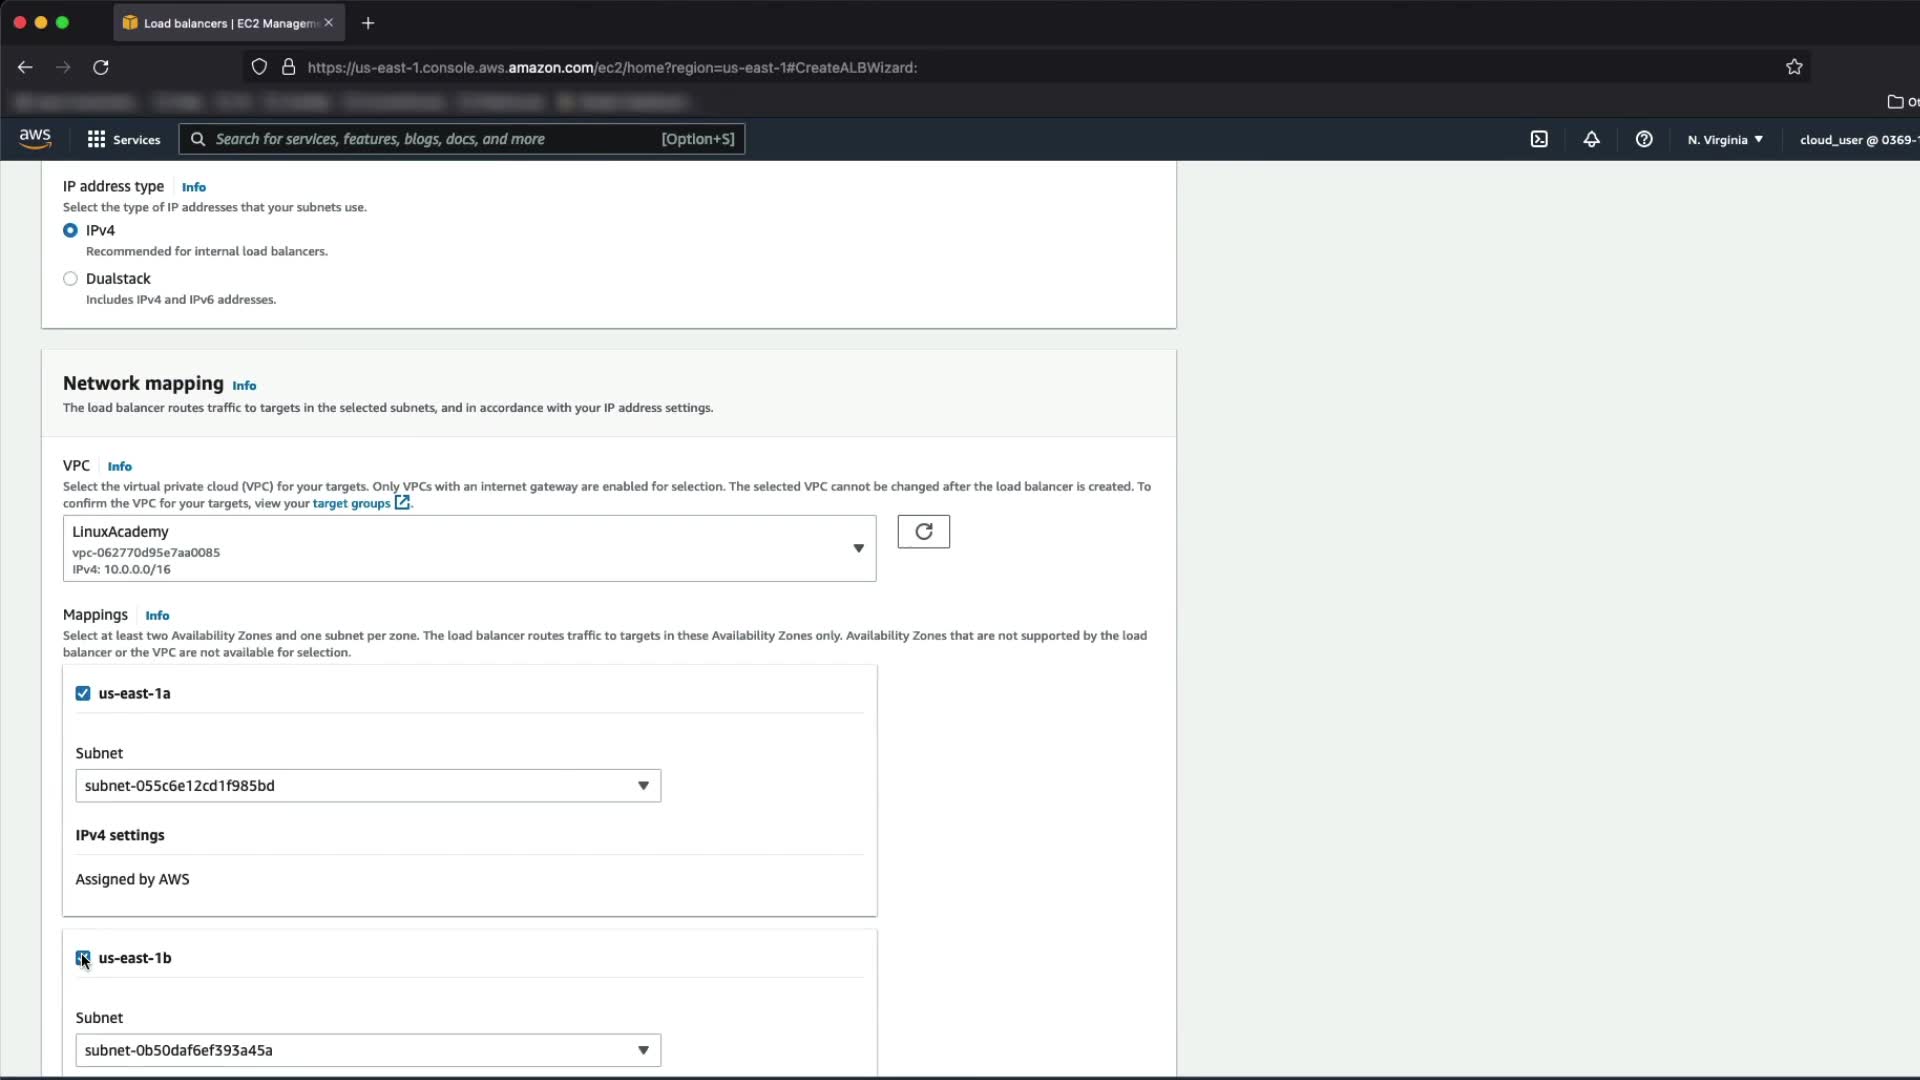Screen dimensions: 1920x1080
Task: Uncheck the us-east-1a availability zone
Action: click(x=83, y=693)
